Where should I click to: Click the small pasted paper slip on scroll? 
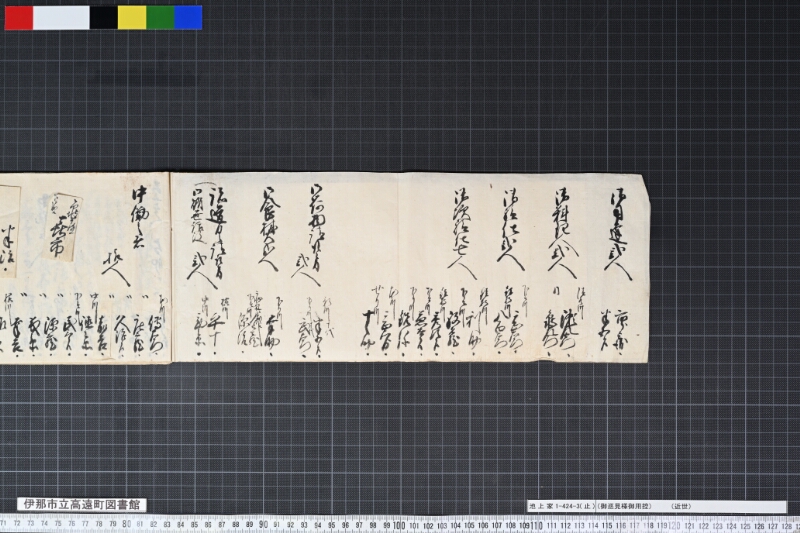click(63, 227)
